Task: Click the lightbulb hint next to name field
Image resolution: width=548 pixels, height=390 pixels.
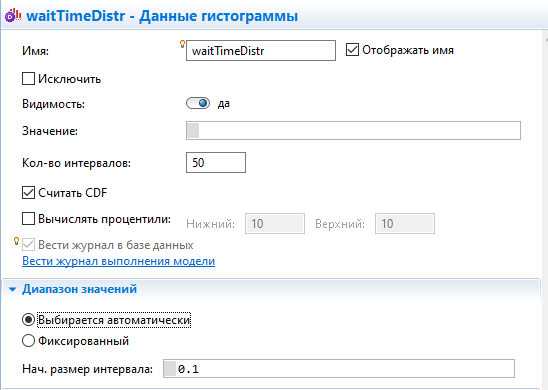Action: point(182,44)
